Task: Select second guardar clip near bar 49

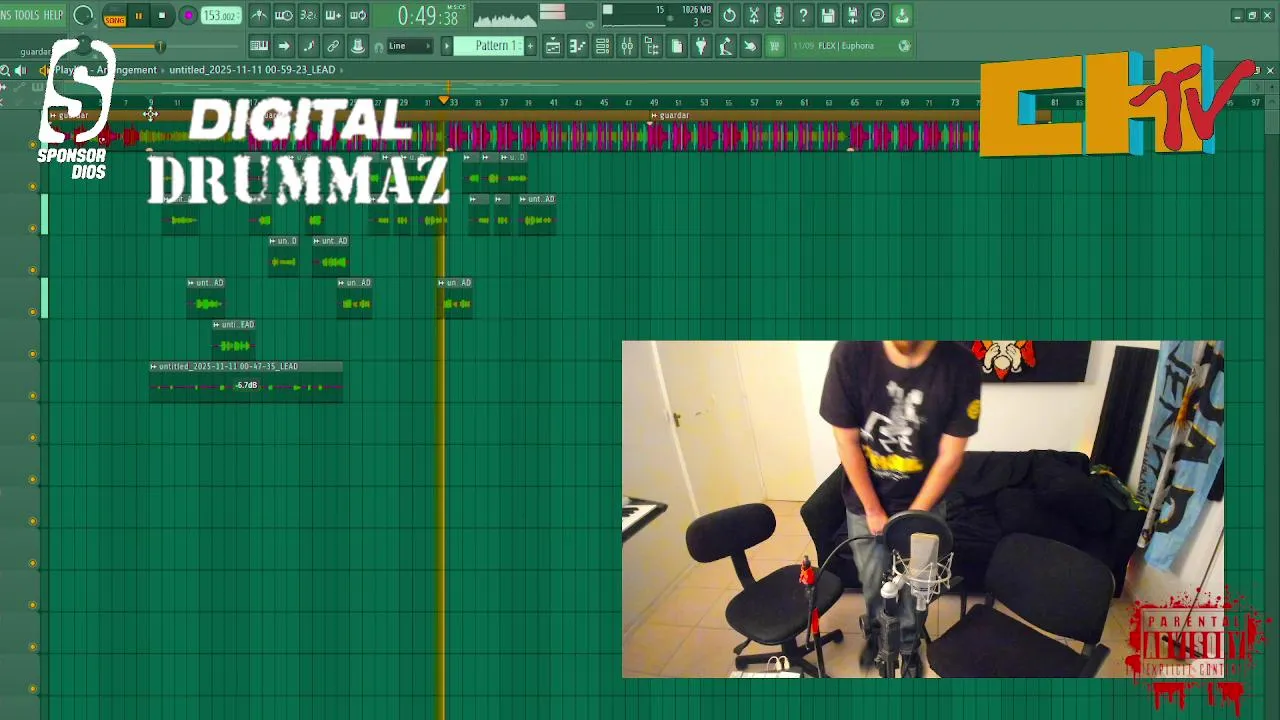Action: (x=670, y=115)
